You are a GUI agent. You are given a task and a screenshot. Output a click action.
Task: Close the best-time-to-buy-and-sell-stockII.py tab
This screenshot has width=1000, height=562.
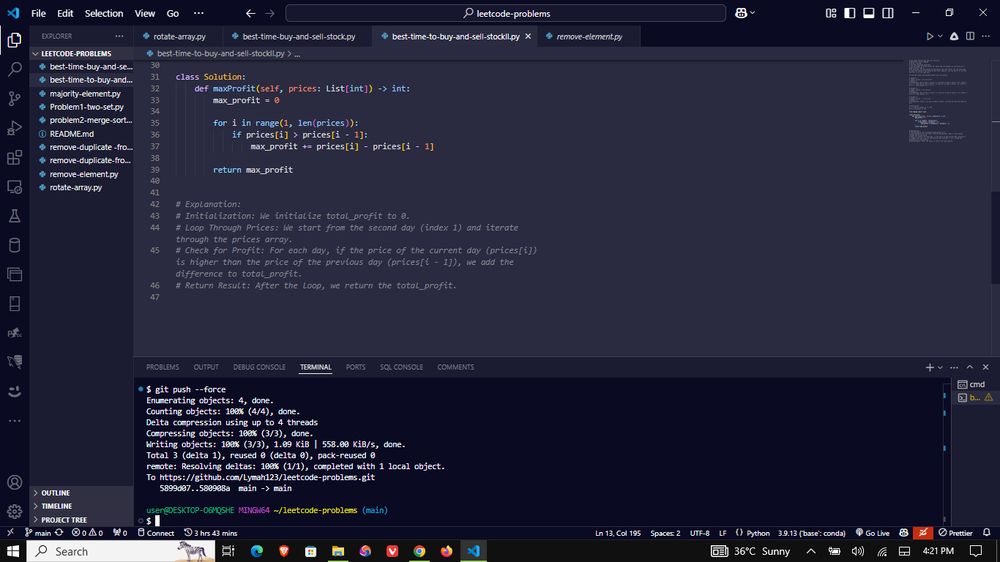527,36
